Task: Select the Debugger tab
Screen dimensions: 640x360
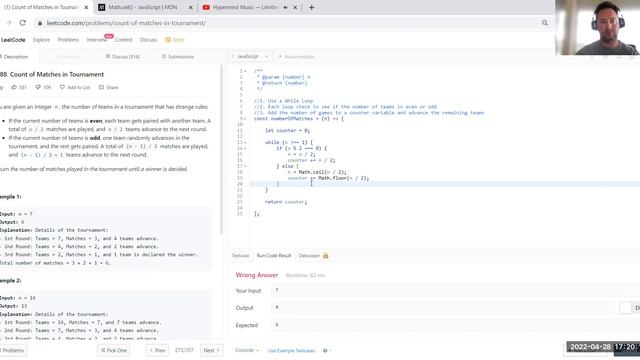Action: 309,256
